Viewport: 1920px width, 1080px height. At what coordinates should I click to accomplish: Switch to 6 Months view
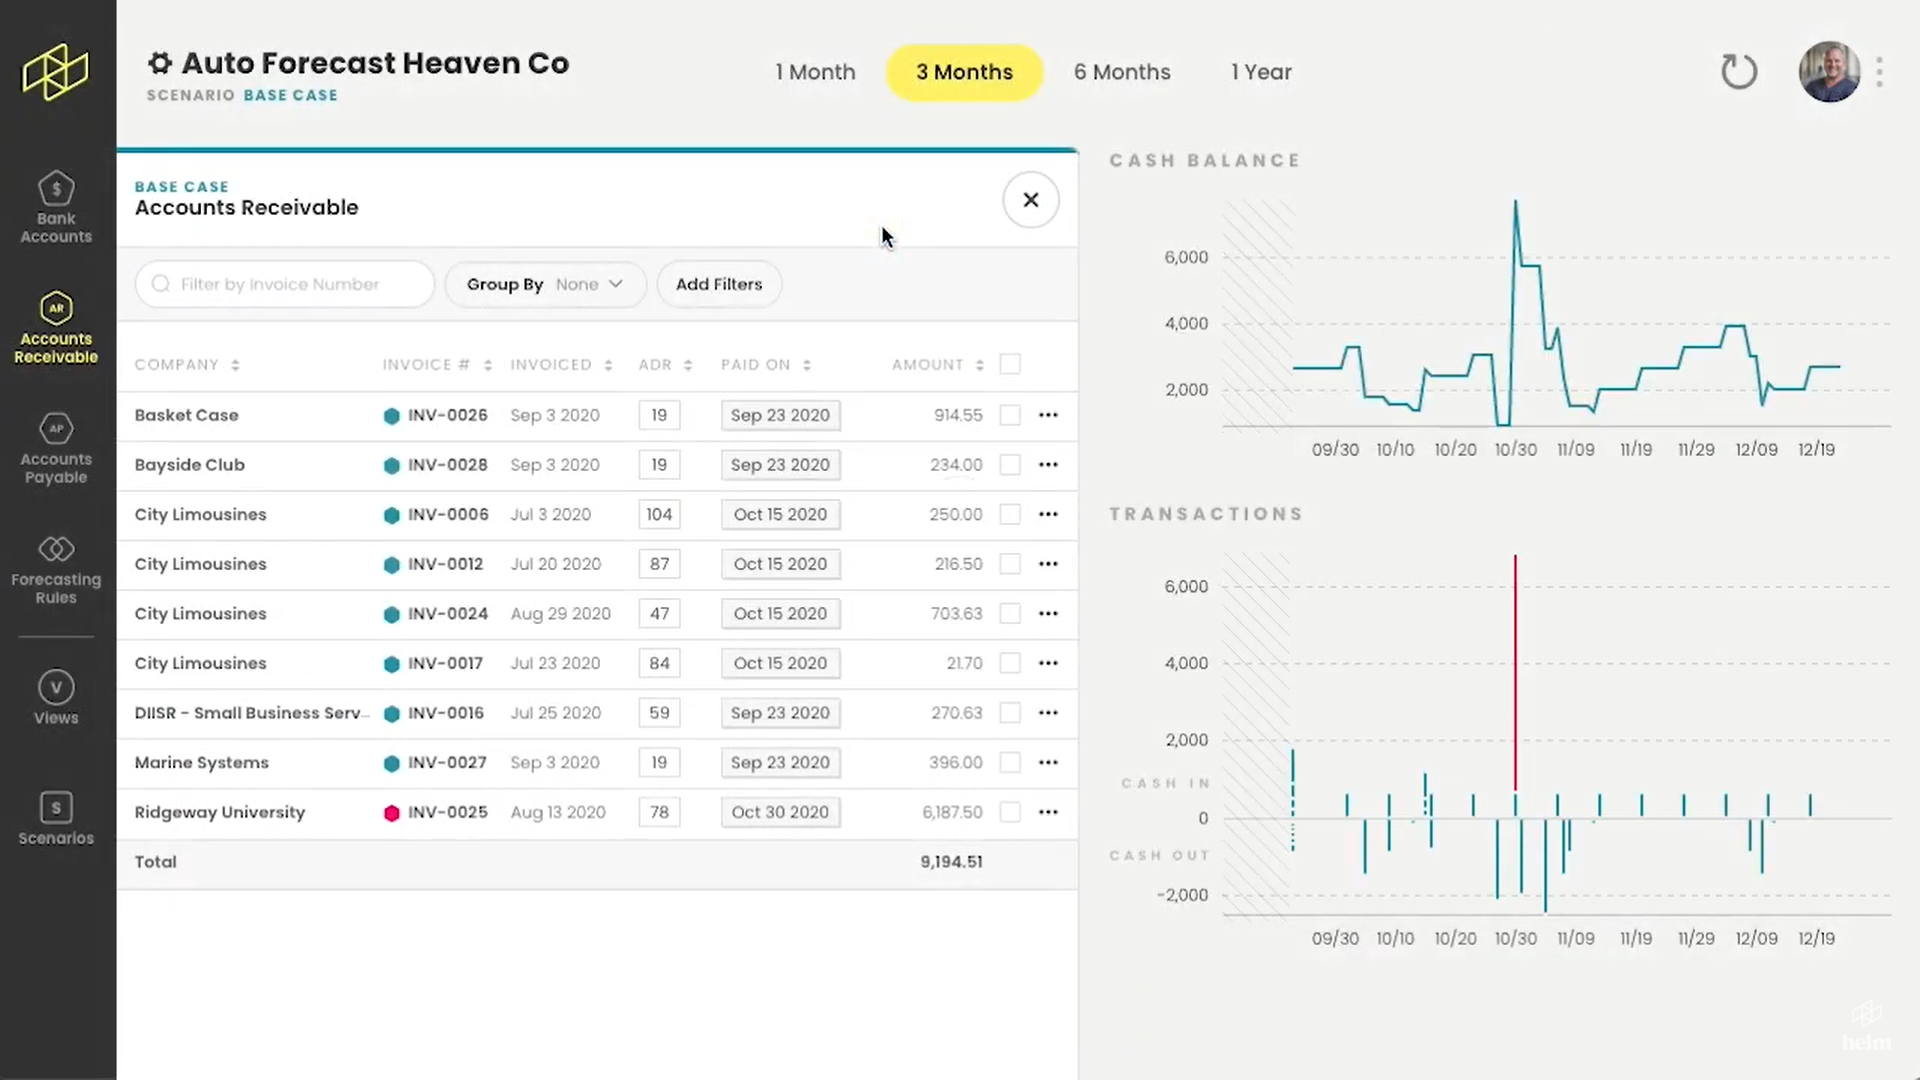(1121, 71)
